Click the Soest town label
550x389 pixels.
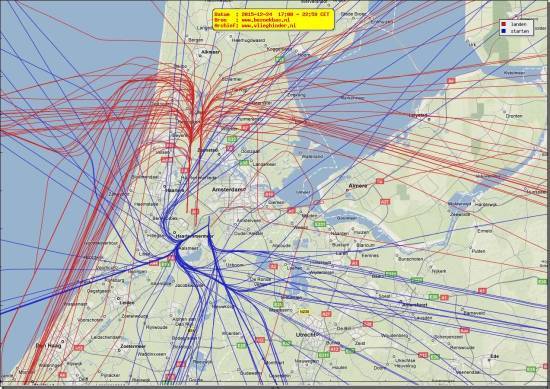[x=384, y=296]
